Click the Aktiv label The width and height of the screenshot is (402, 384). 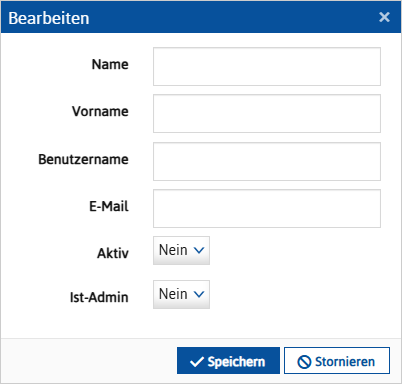[x=113, y=253]
